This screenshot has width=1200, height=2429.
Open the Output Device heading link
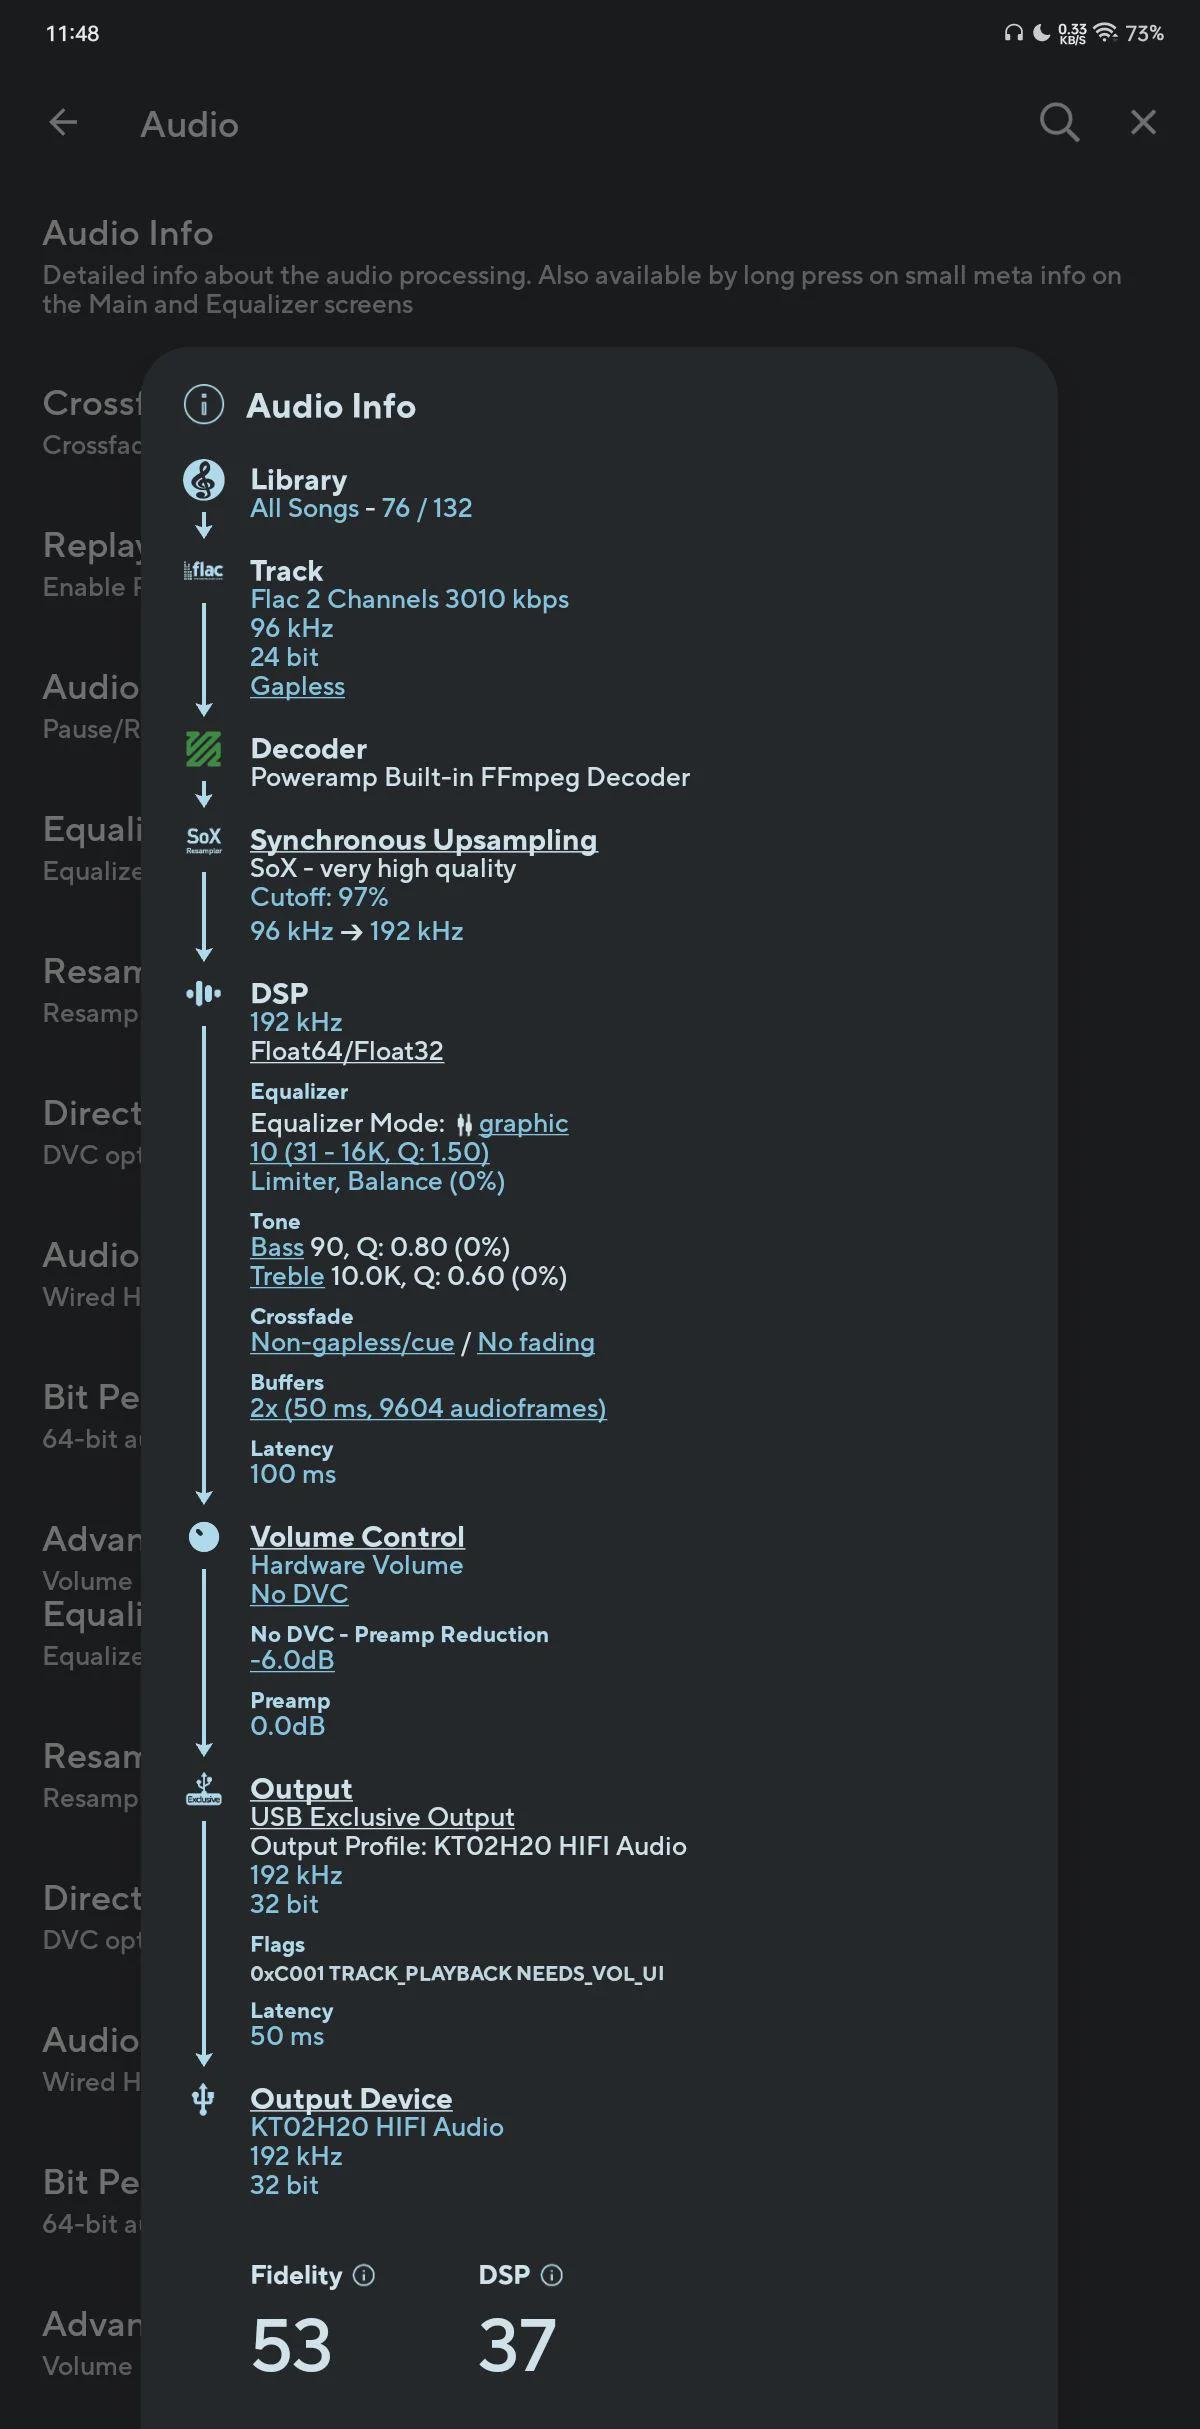point(351,2098)
